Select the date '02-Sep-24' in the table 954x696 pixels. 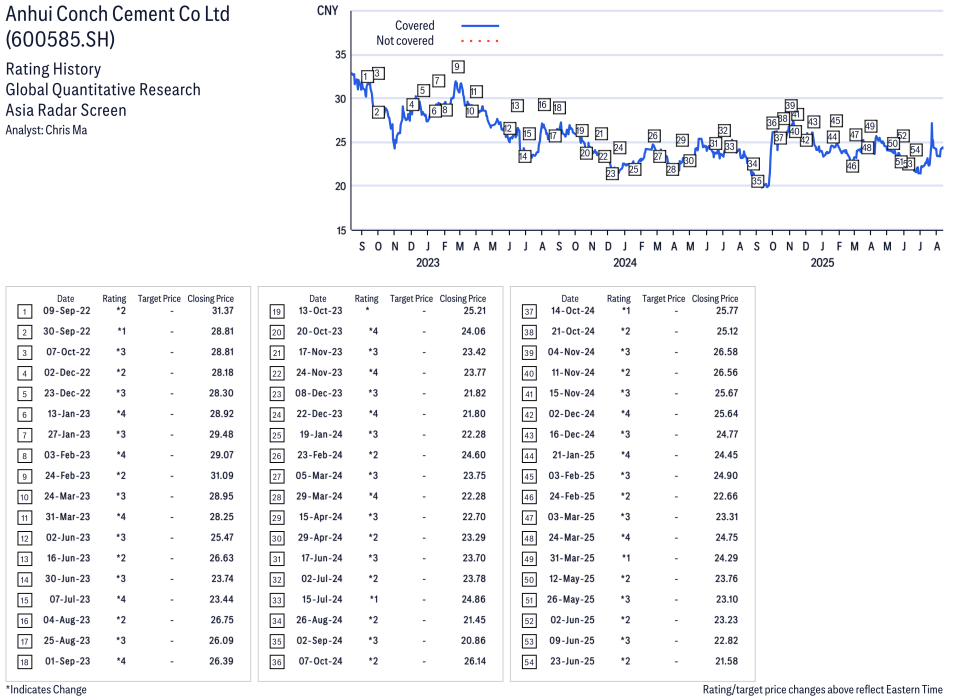(x=319, y=641)
